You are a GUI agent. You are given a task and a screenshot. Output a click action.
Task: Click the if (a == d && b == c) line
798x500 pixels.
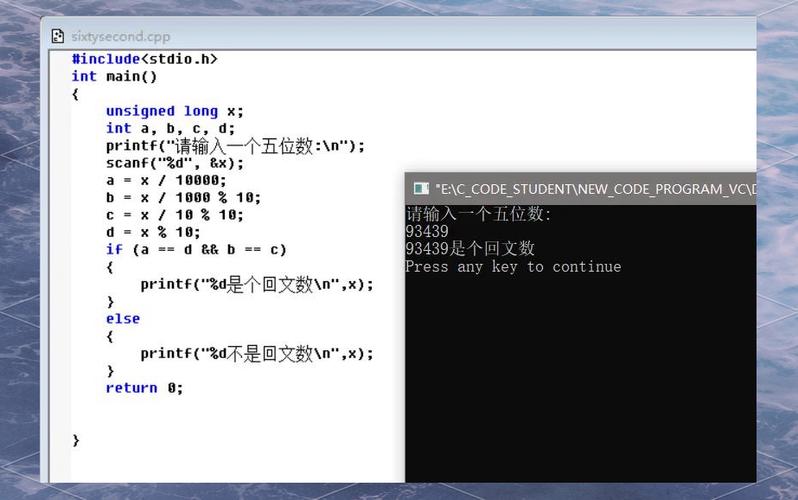[x=196, y=249]
